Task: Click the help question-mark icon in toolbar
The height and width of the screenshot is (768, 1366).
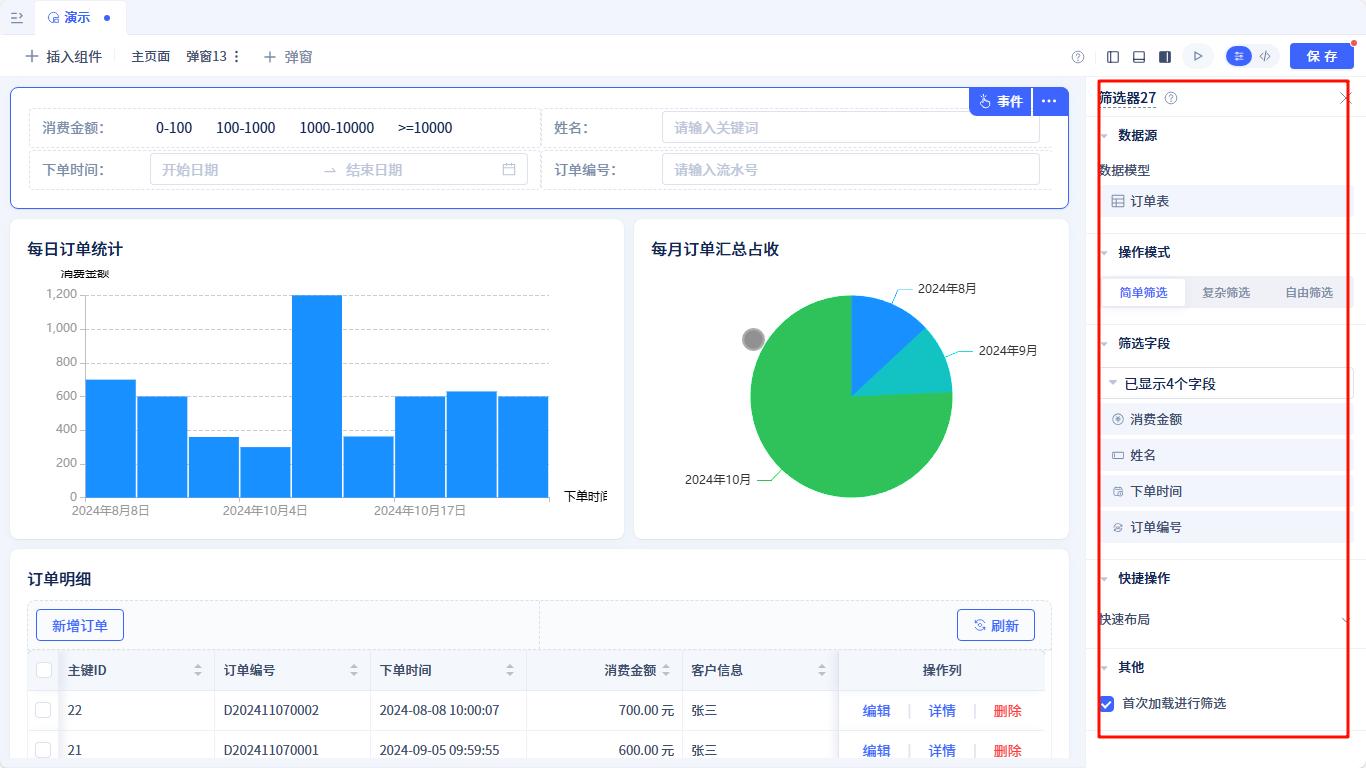Action: pyautogui.click(x=1077, y=56)
